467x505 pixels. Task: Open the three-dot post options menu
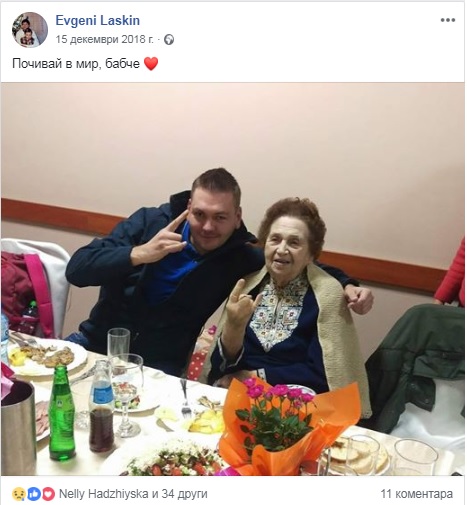click(448, 20)
